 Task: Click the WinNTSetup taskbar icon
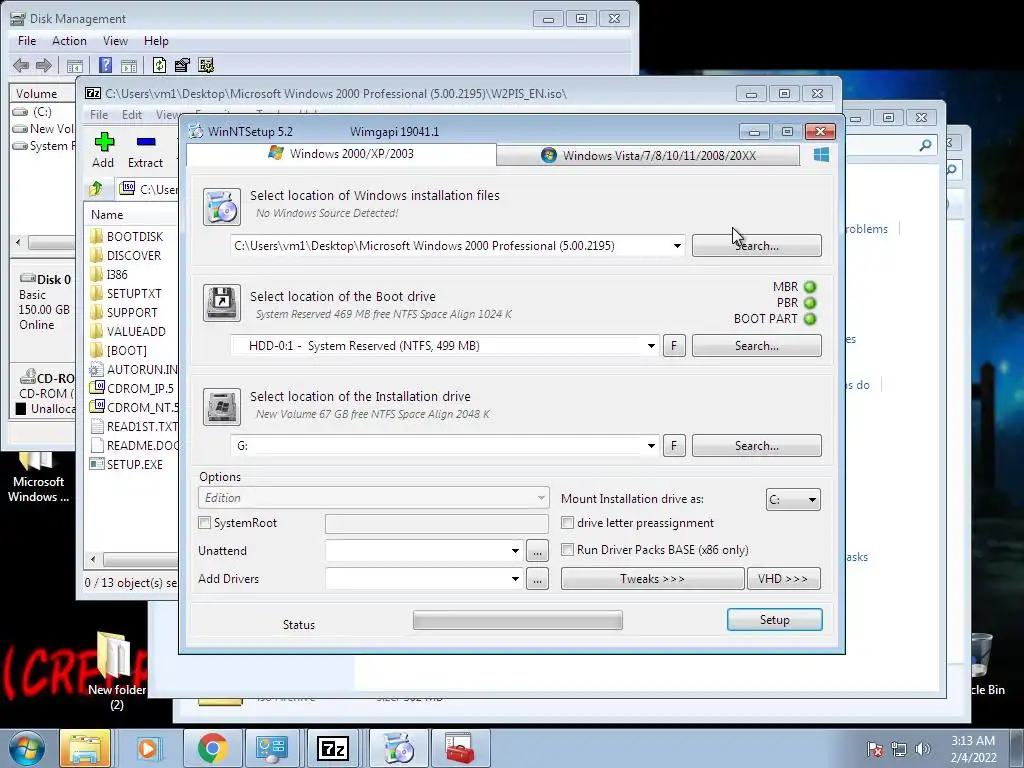click(398, 748)
